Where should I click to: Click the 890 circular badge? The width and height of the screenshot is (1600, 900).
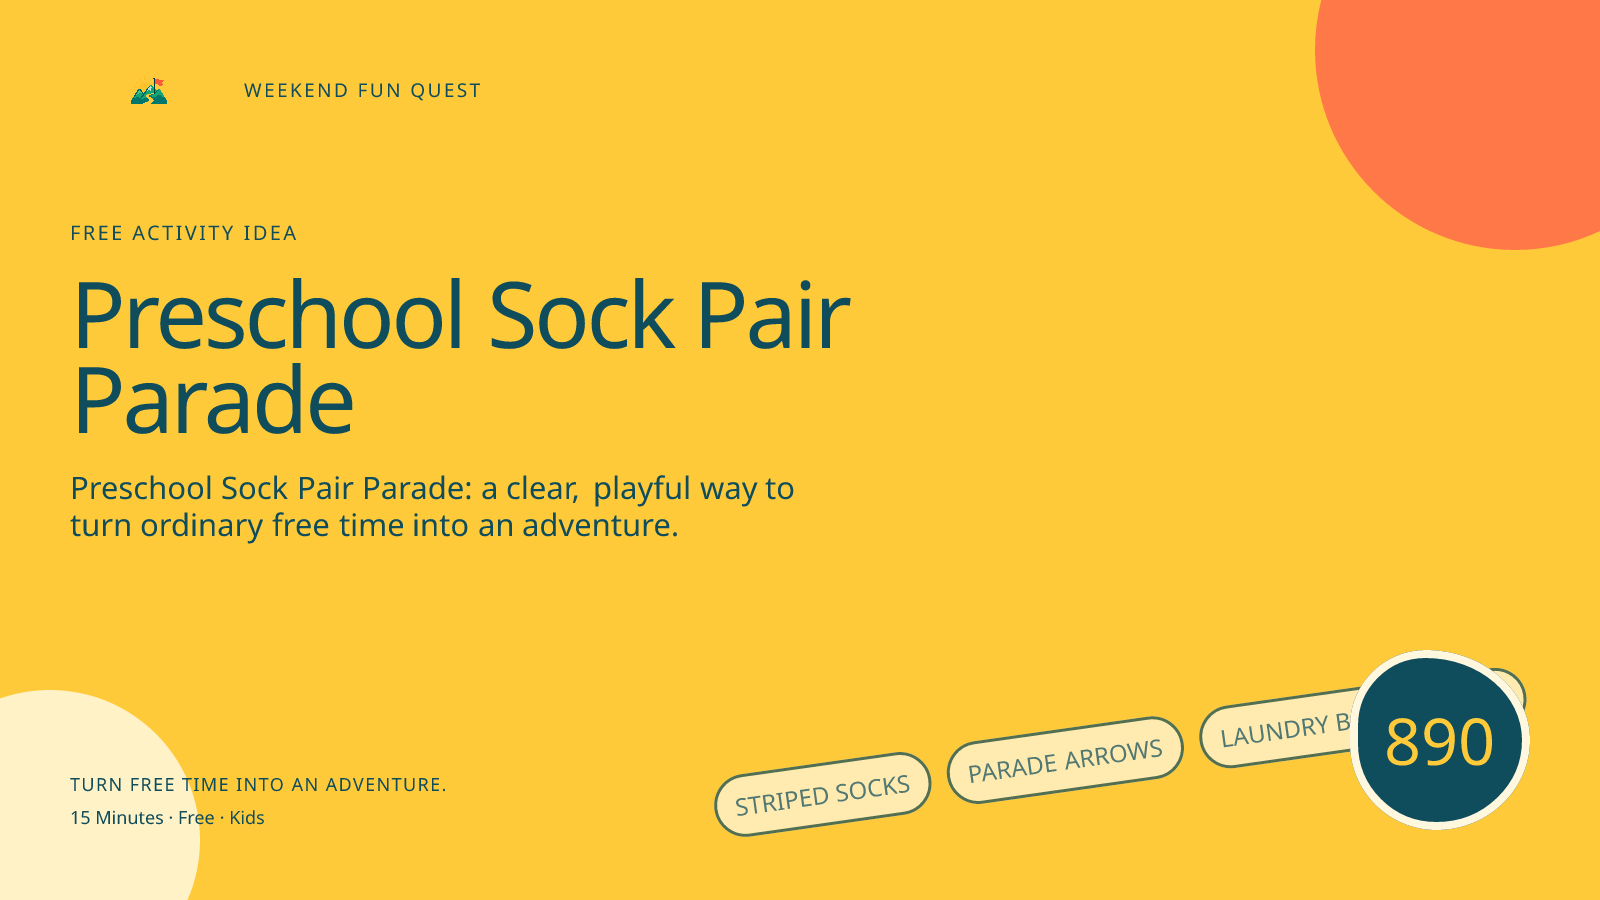click(1440, 740)
